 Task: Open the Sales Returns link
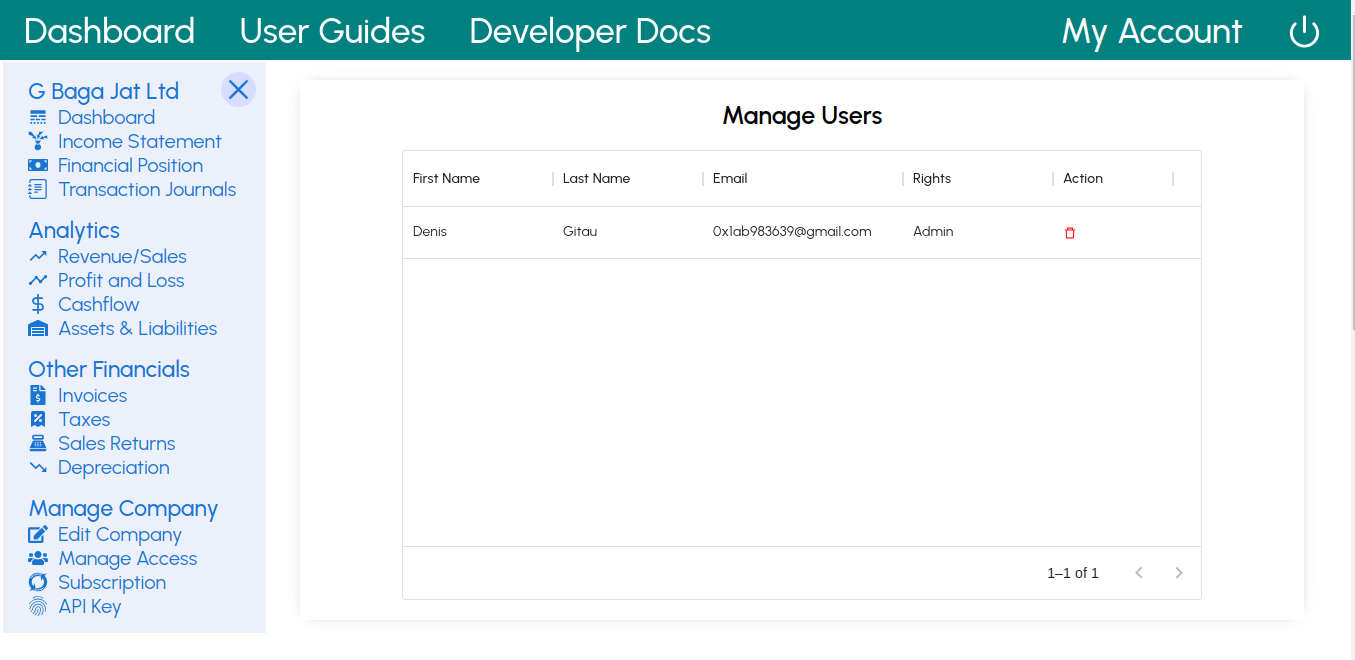[x=117, y=444]
